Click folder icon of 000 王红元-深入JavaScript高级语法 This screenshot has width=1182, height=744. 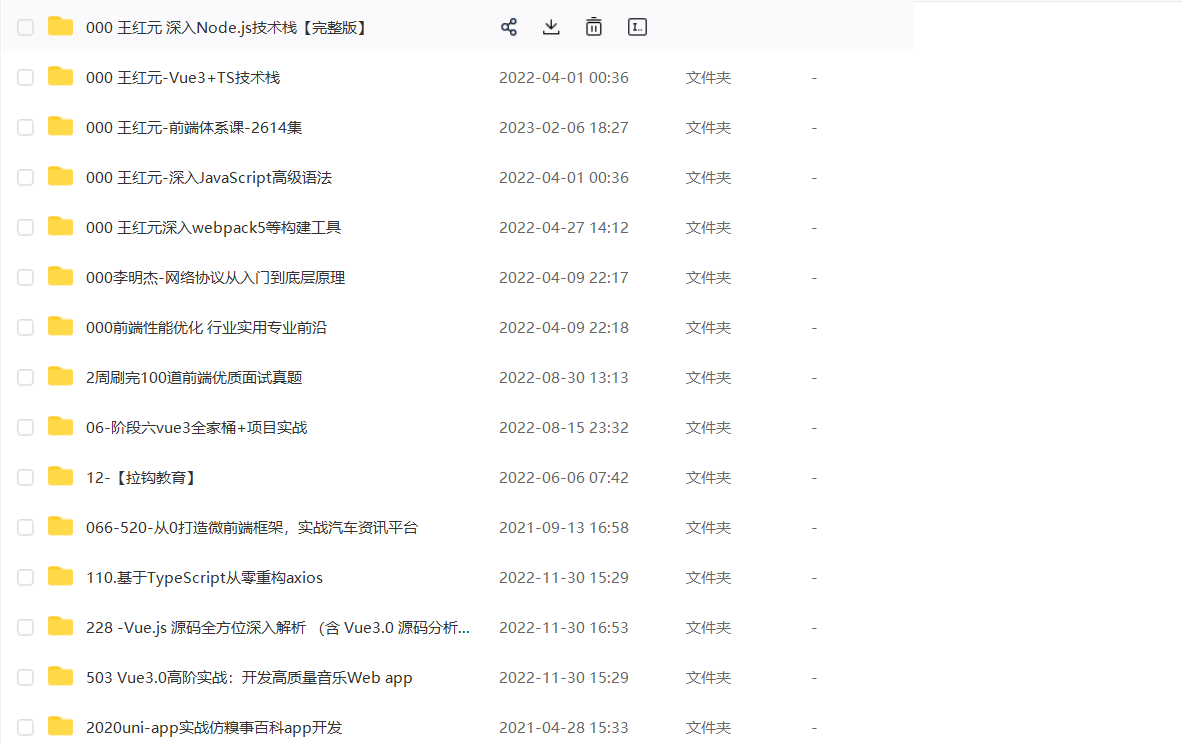[60, 177]
